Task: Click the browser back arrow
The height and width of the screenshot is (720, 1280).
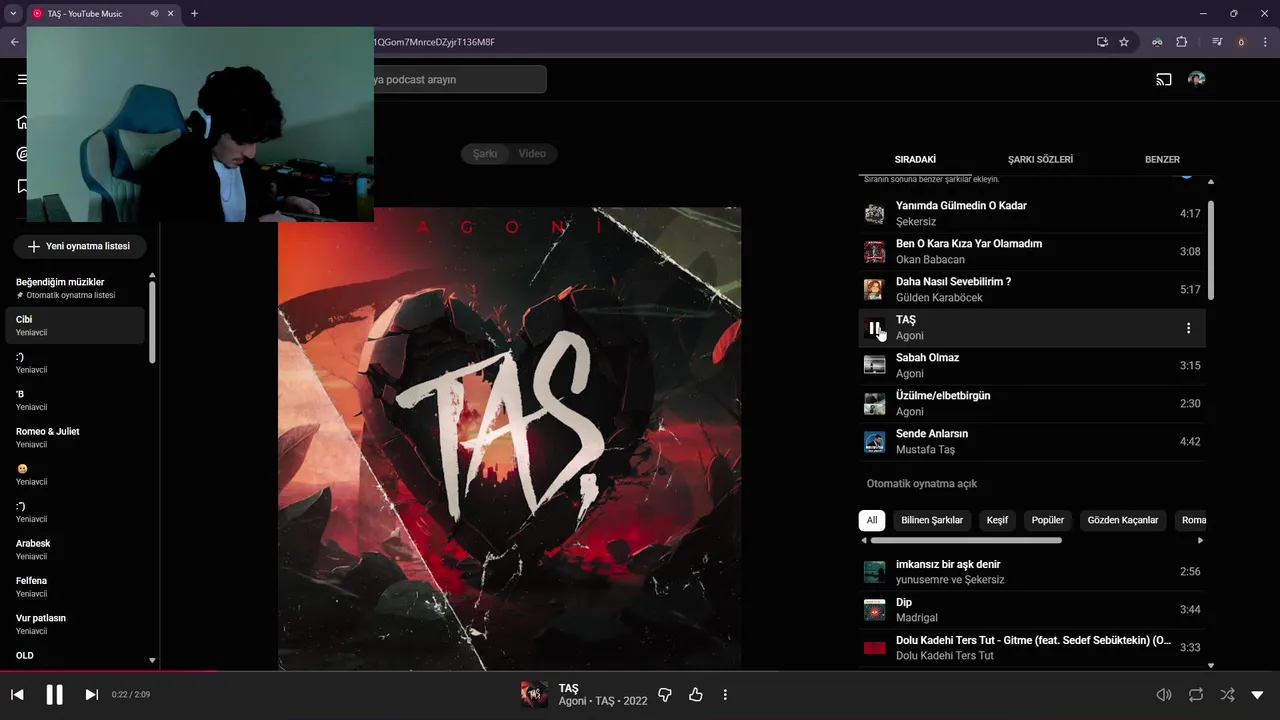Action: click(x=14, y=42)
